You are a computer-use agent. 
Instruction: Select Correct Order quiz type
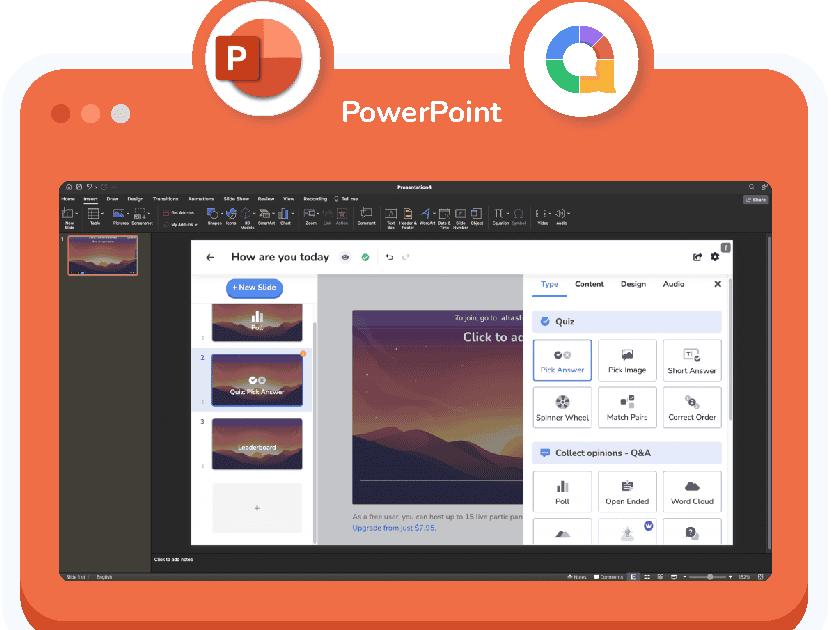692,407
